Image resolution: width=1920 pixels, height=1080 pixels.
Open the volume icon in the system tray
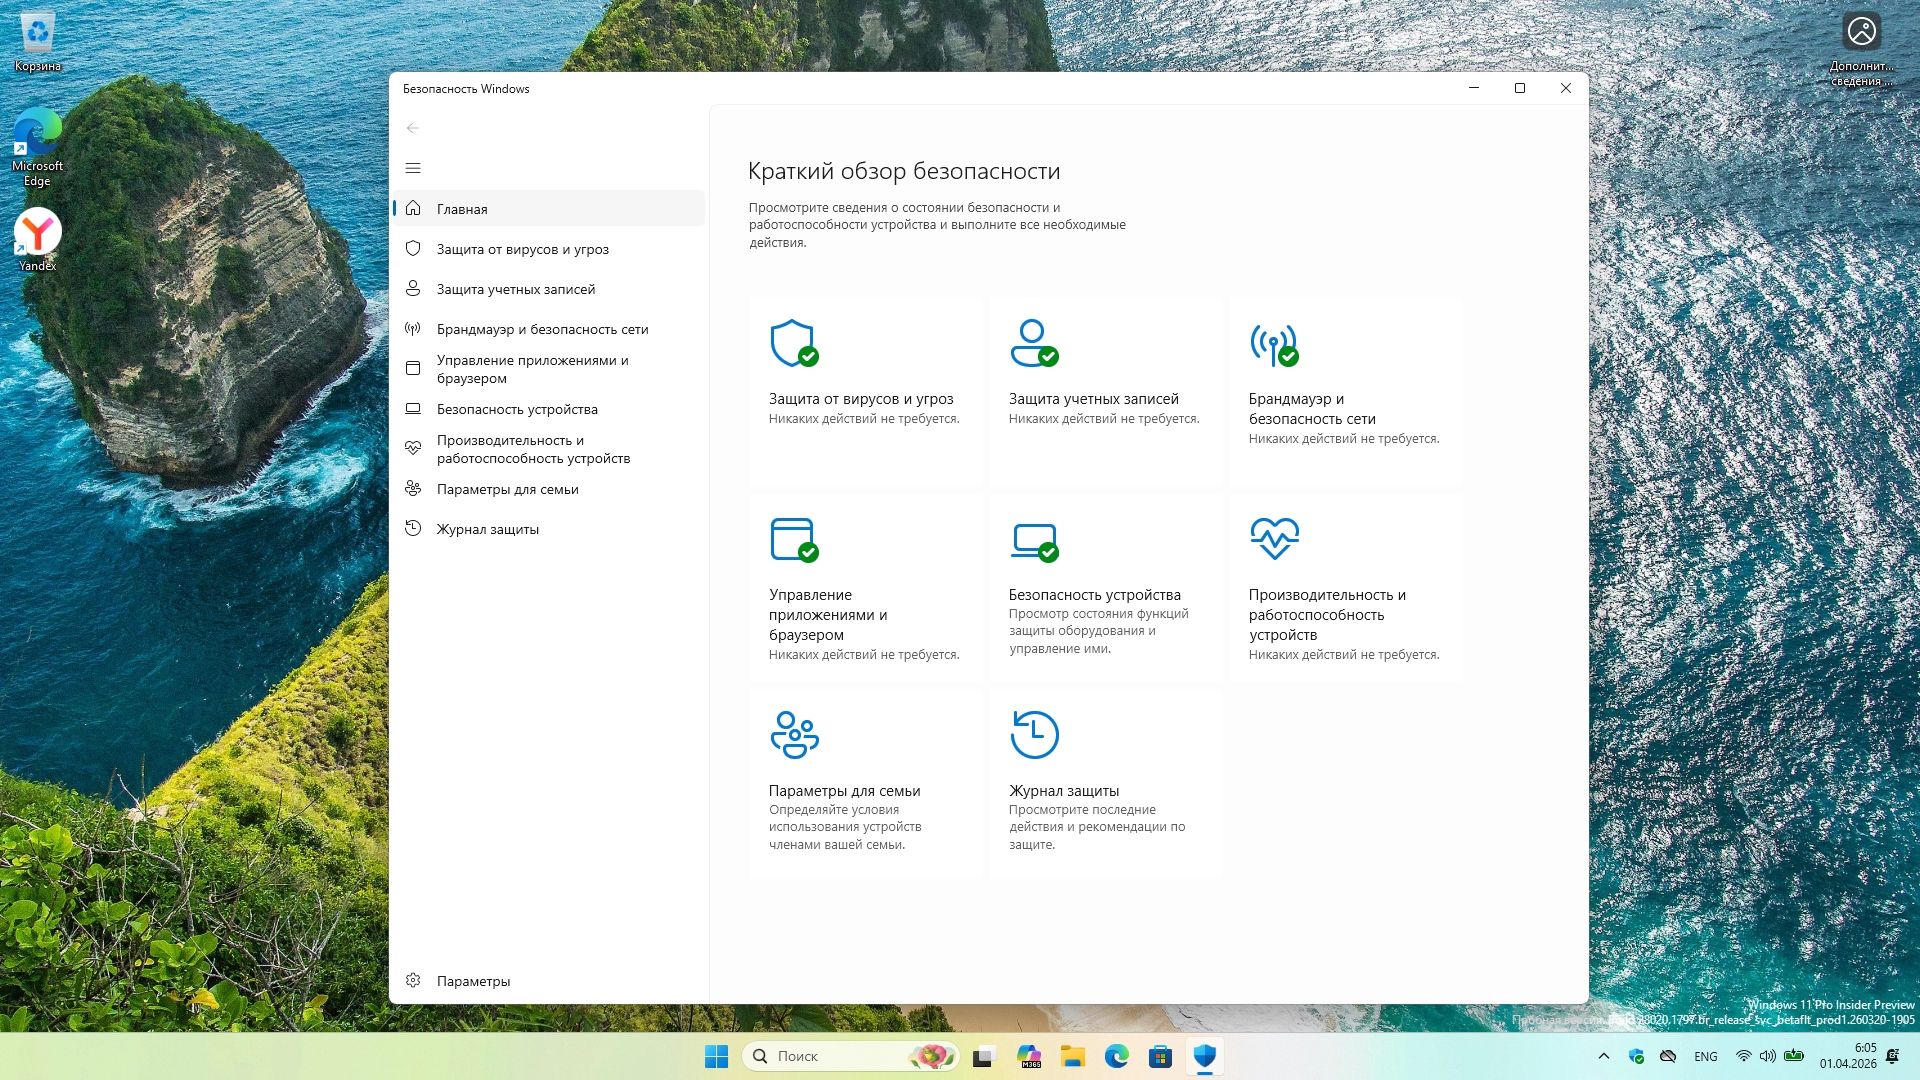[1768, 1056]
